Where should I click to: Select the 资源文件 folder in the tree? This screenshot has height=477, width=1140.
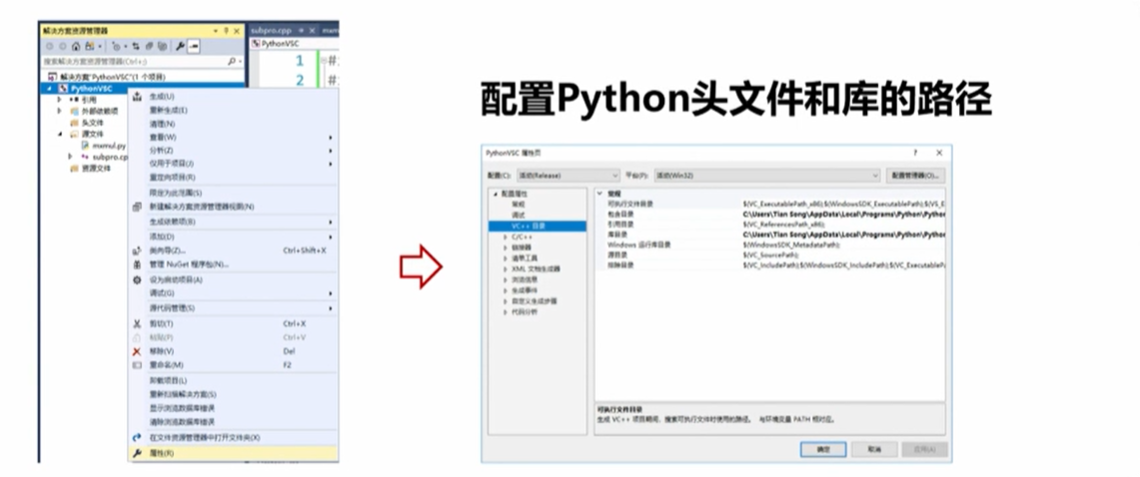pos(90,169)
